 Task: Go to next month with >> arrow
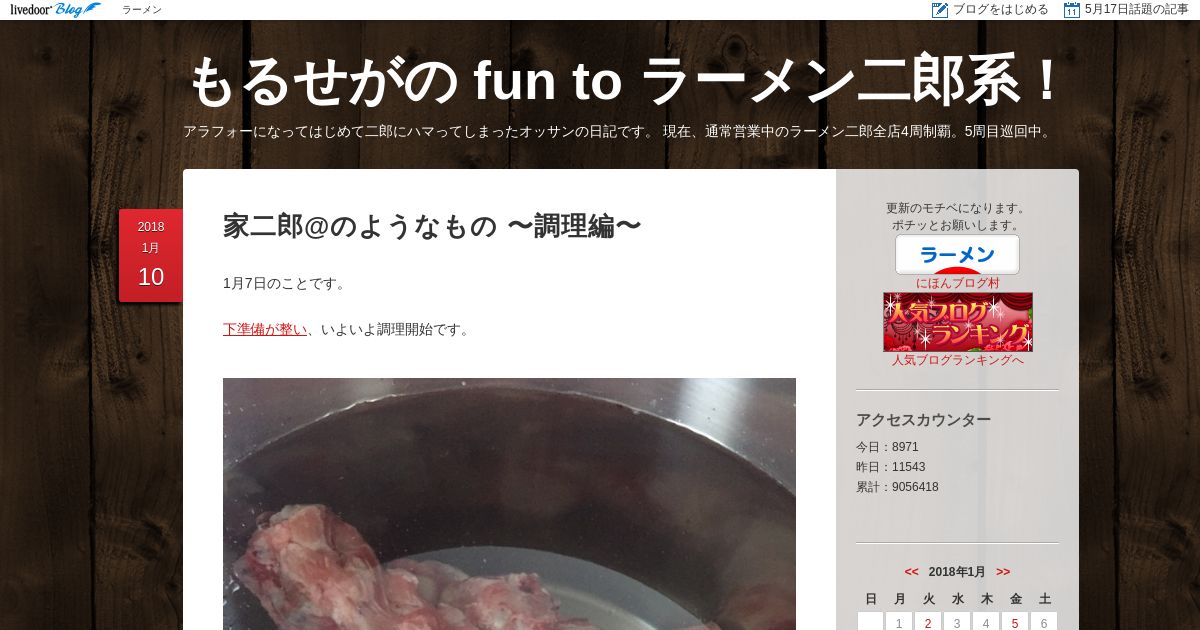(1003, 572)
